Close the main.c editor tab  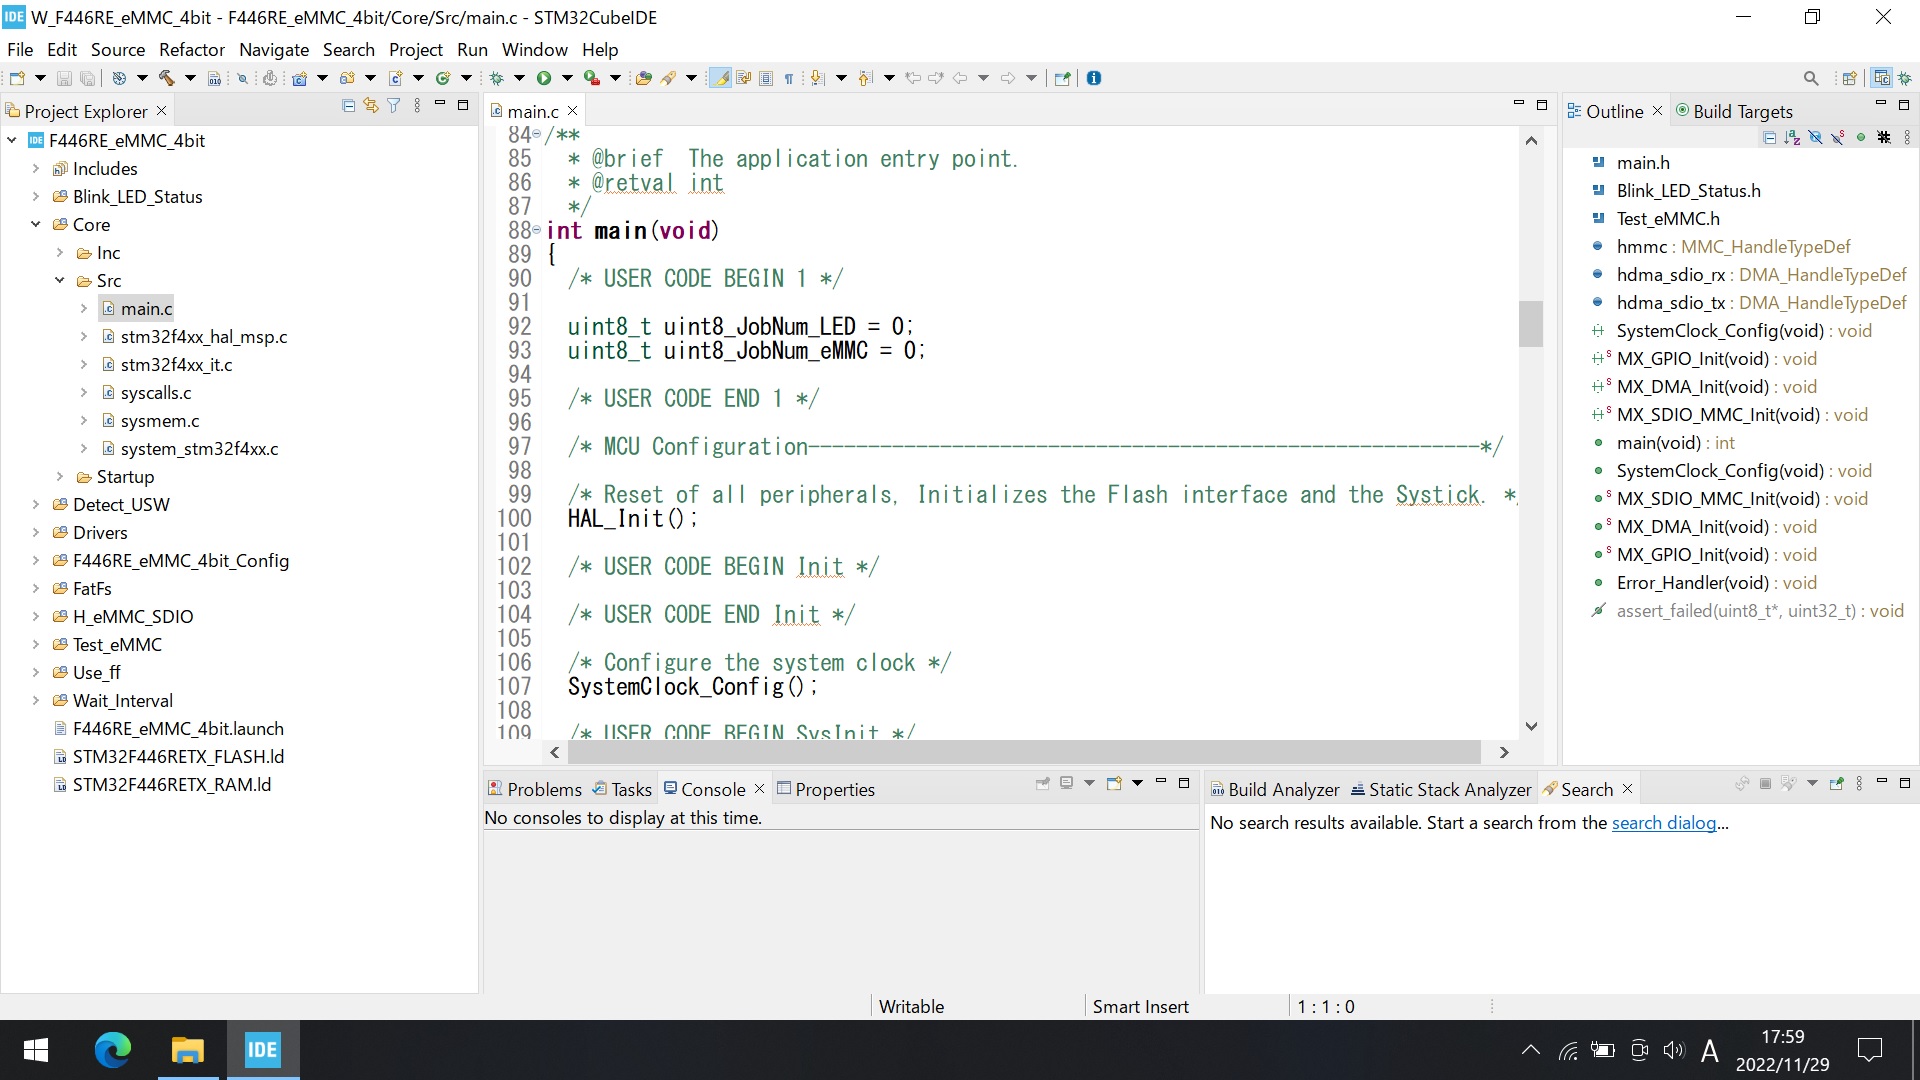pos(573,111)
